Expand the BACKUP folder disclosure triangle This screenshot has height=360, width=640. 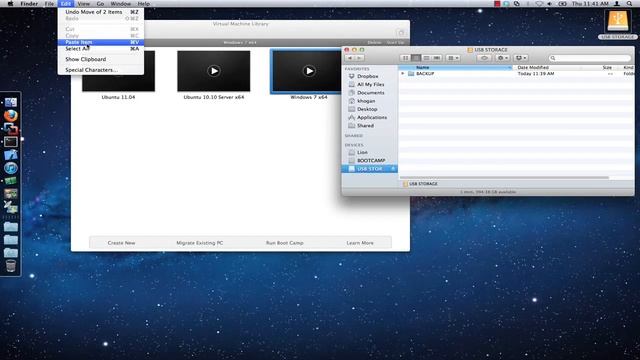[x=403, y=73]
